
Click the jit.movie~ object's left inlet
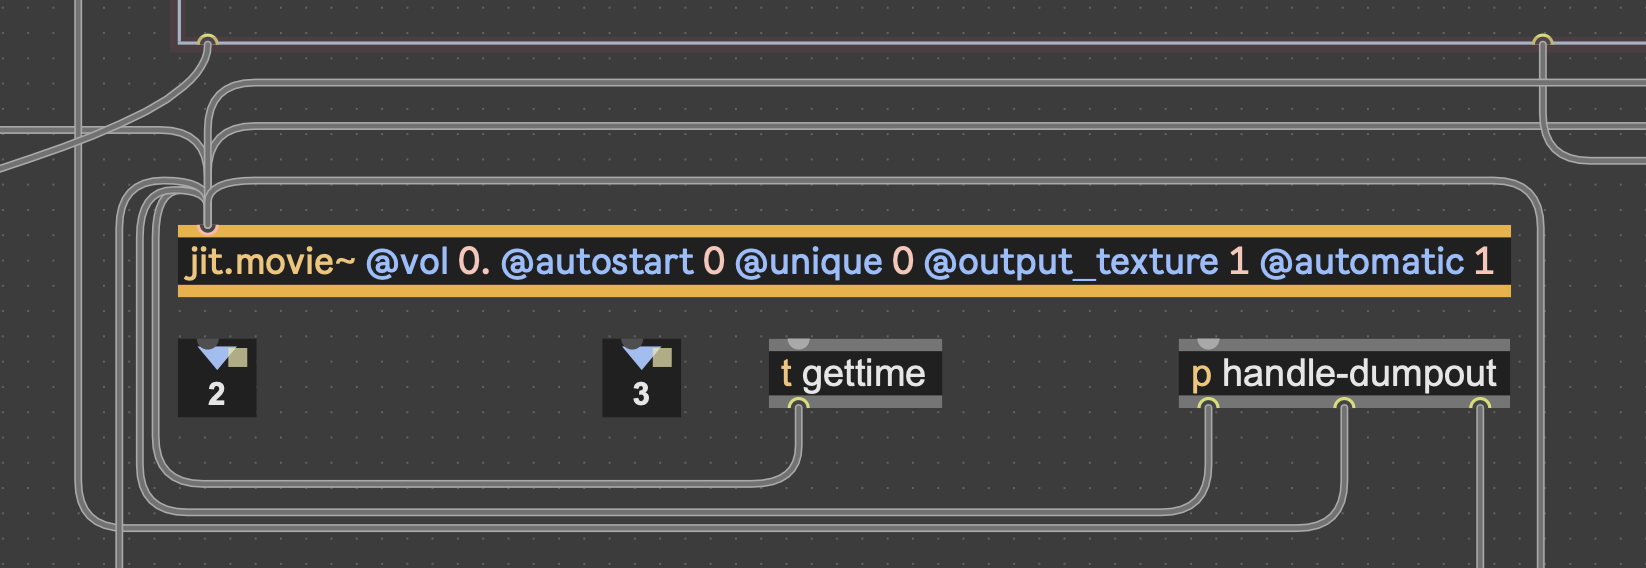pyautogui.click(x=208, y=229)
